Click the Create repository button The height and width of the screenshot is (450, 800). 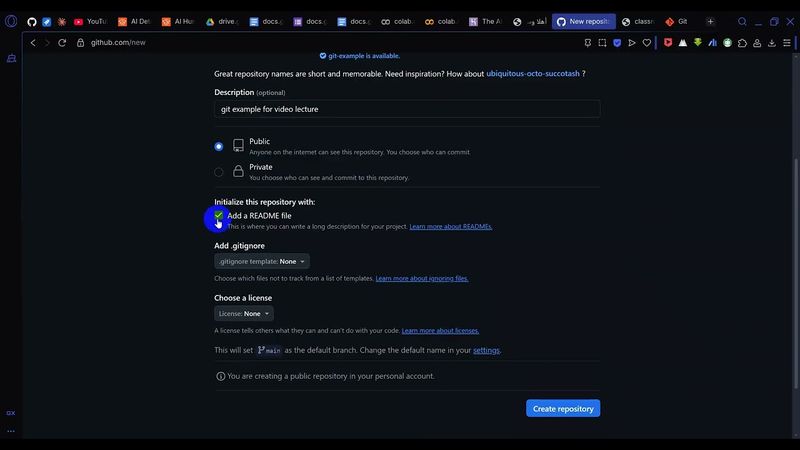point(563,409)
